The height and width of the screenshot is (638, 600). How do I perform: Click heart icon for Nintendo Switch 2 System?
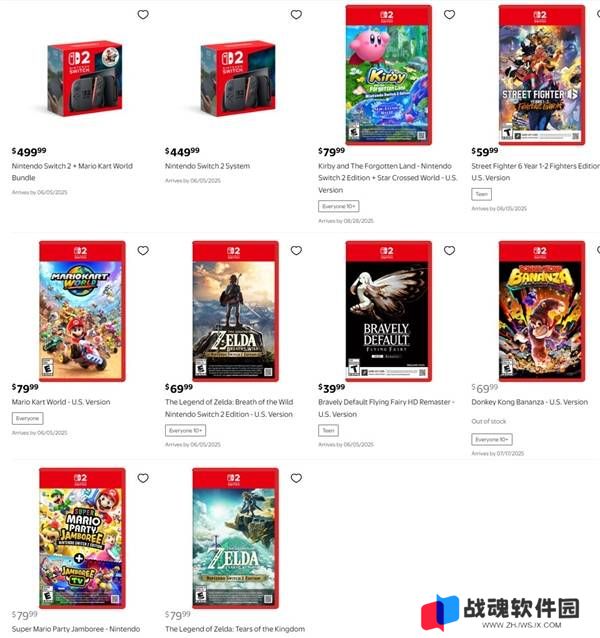(x=296, y=15)
